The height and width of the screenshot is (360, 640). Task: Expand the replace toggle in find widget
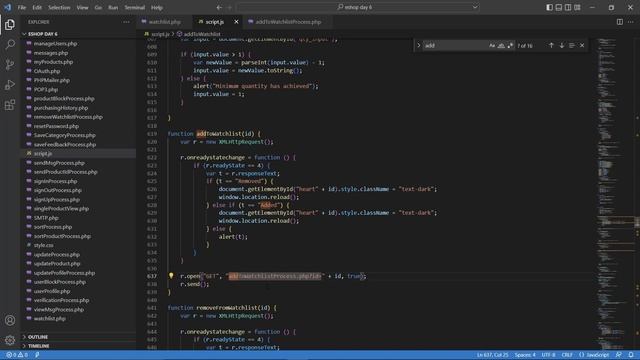[x=418, y=45]
